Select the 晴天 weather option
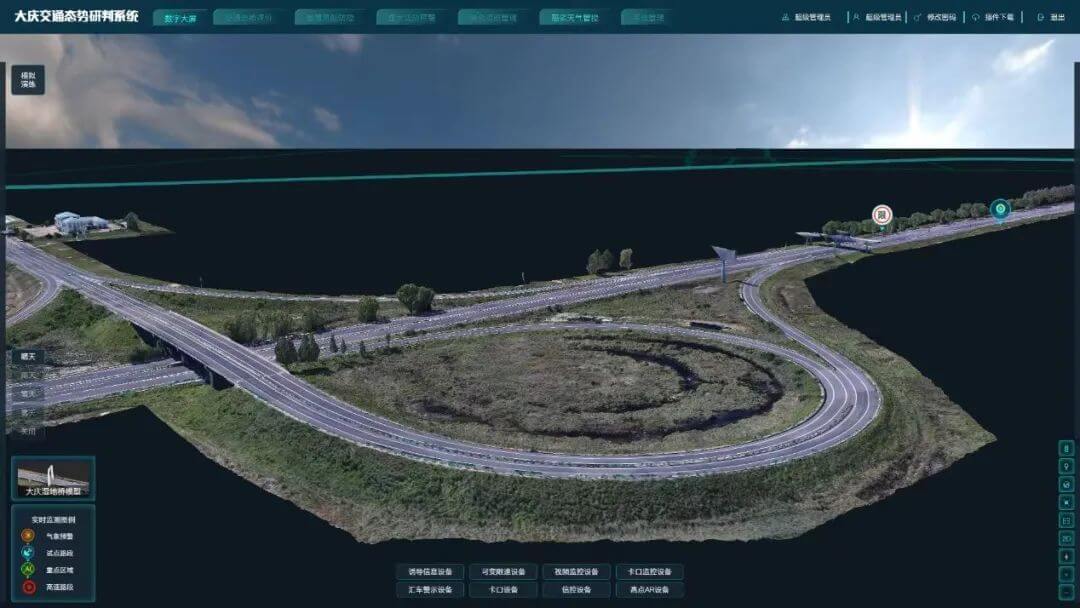 28,356
